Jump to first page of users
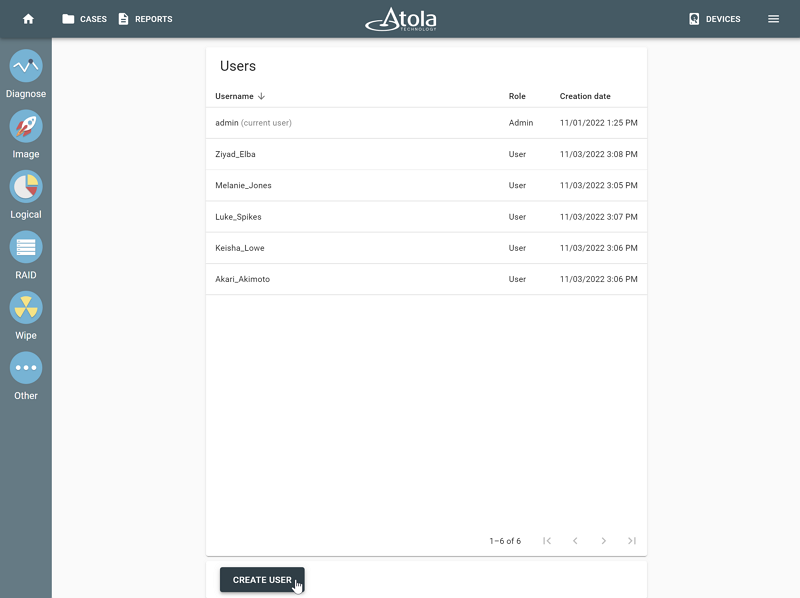 coord(547,541)
